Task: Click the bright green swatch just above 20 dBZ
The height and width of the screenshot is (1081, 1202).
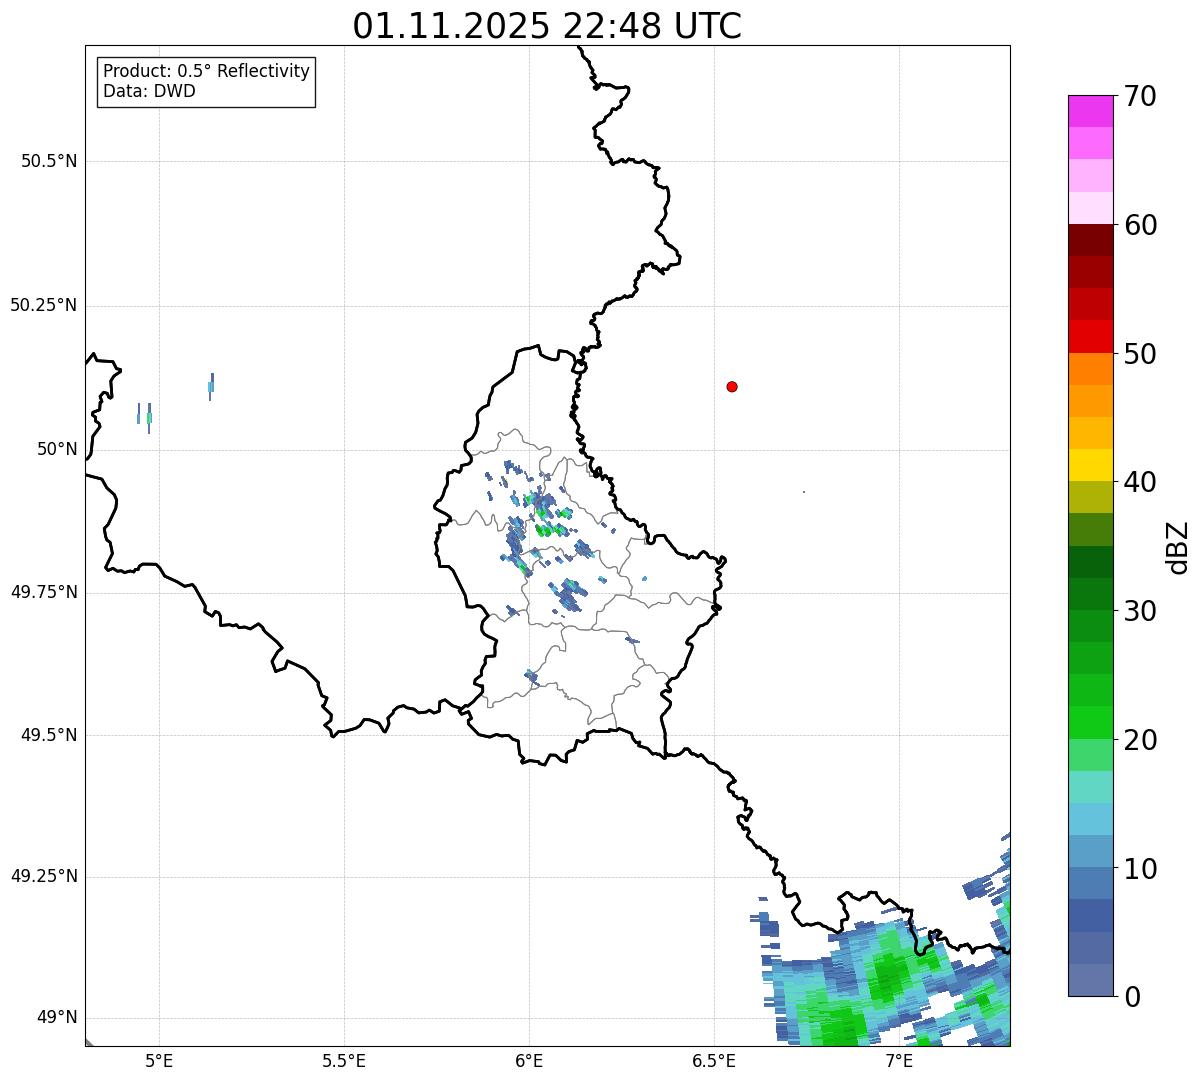Action: pyautogui.click(x=1091, y=723)
